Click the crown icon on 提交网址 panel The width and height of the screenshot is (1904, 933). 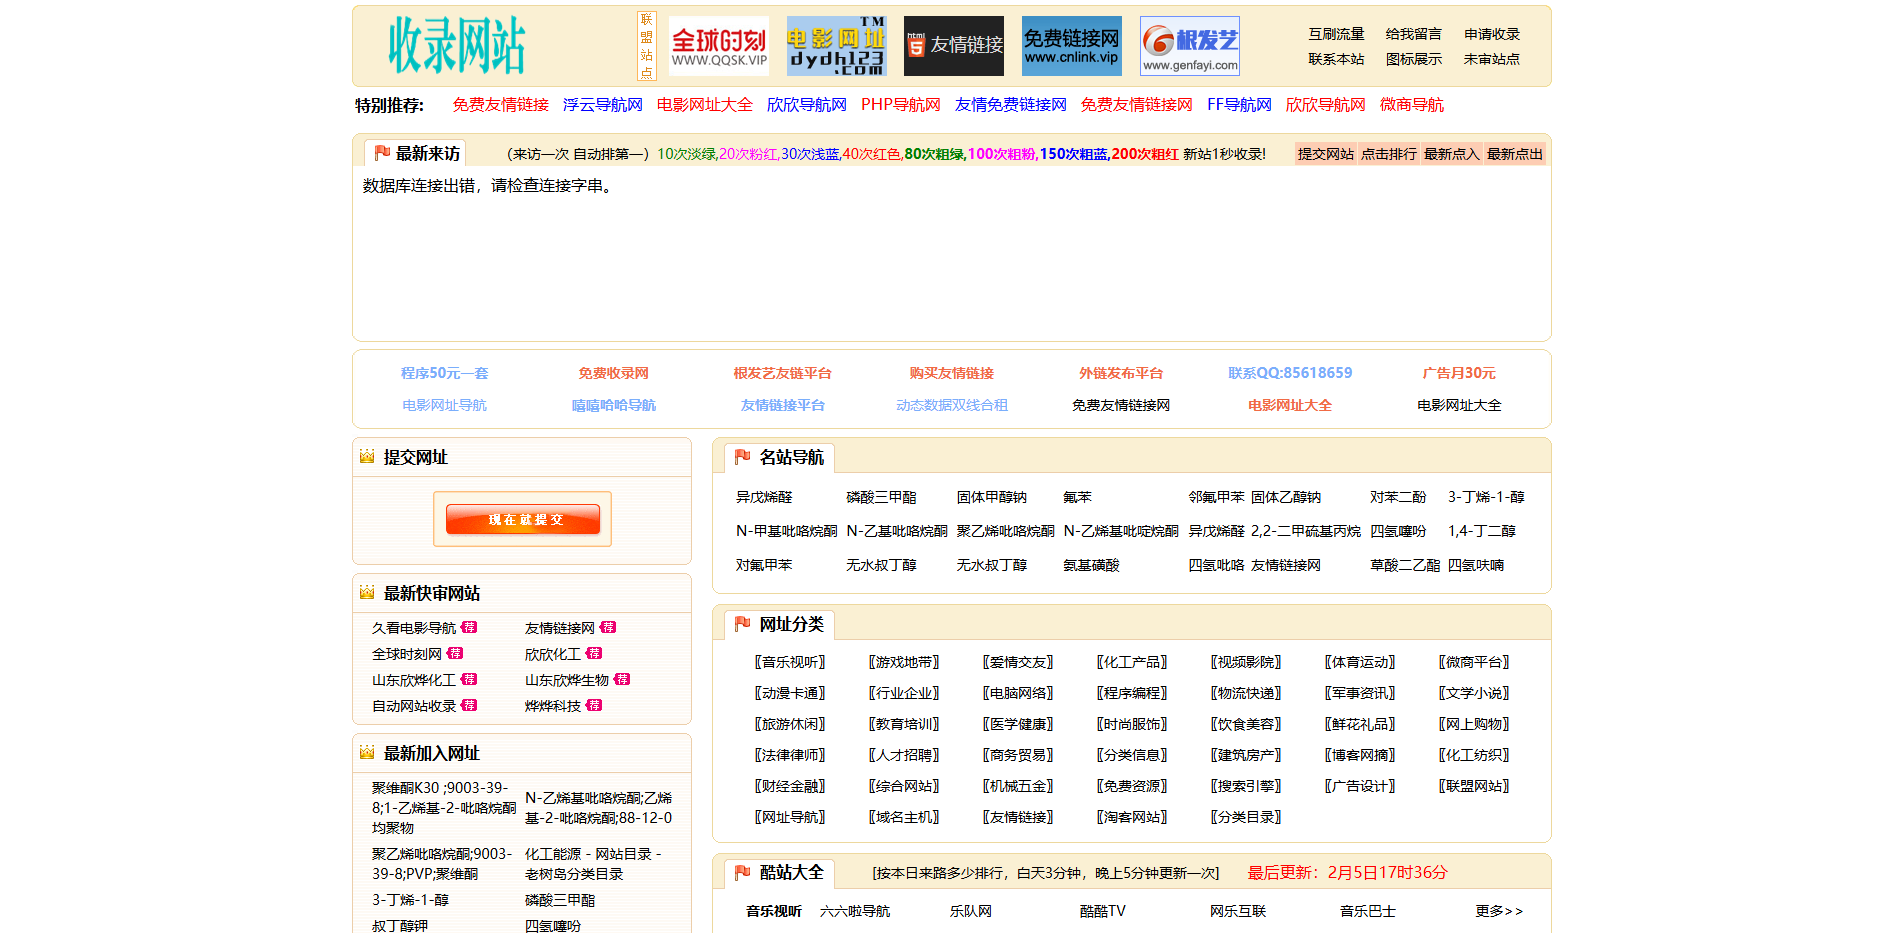365,456
